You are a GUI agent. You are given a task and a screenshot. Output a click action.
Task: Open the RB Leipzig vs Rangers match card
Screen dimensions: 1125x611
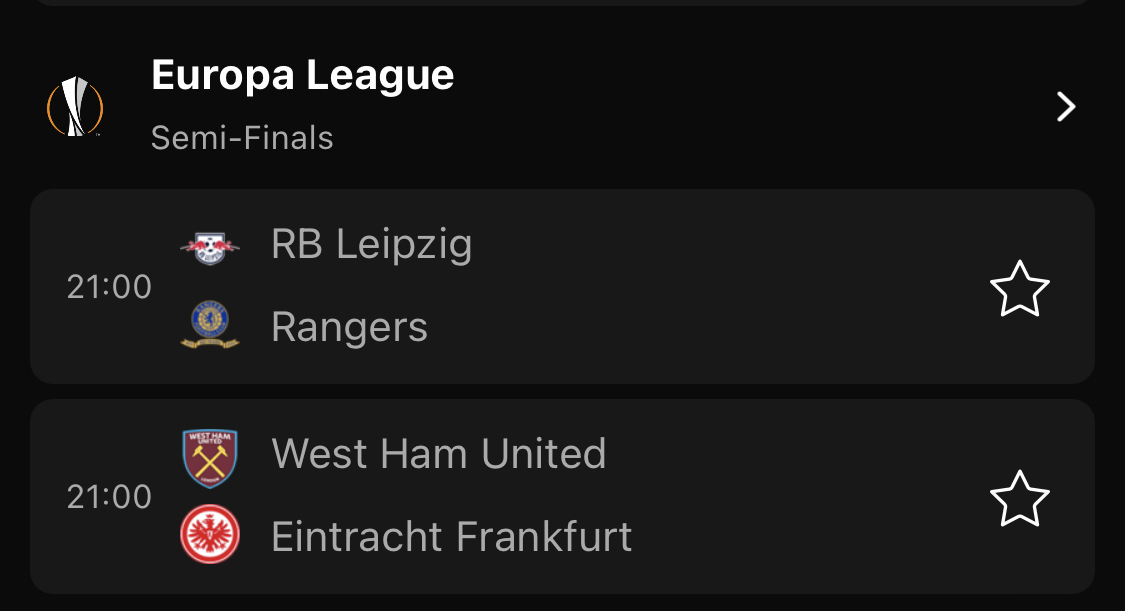click(562, 286)
